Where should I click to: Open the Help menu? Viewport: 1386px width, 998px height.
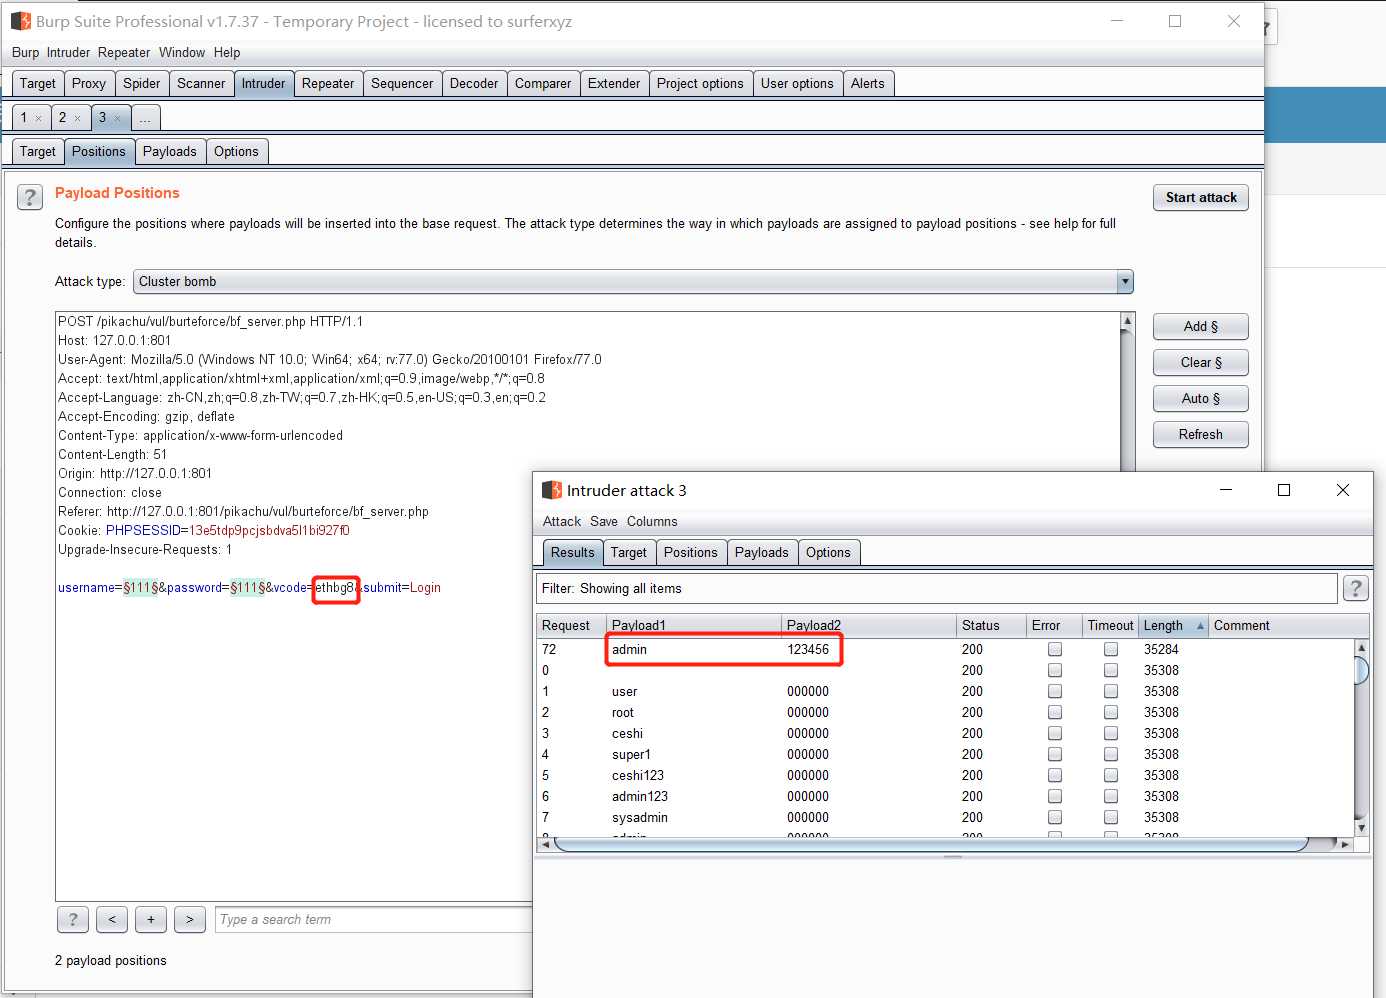(x=227, y=52)
